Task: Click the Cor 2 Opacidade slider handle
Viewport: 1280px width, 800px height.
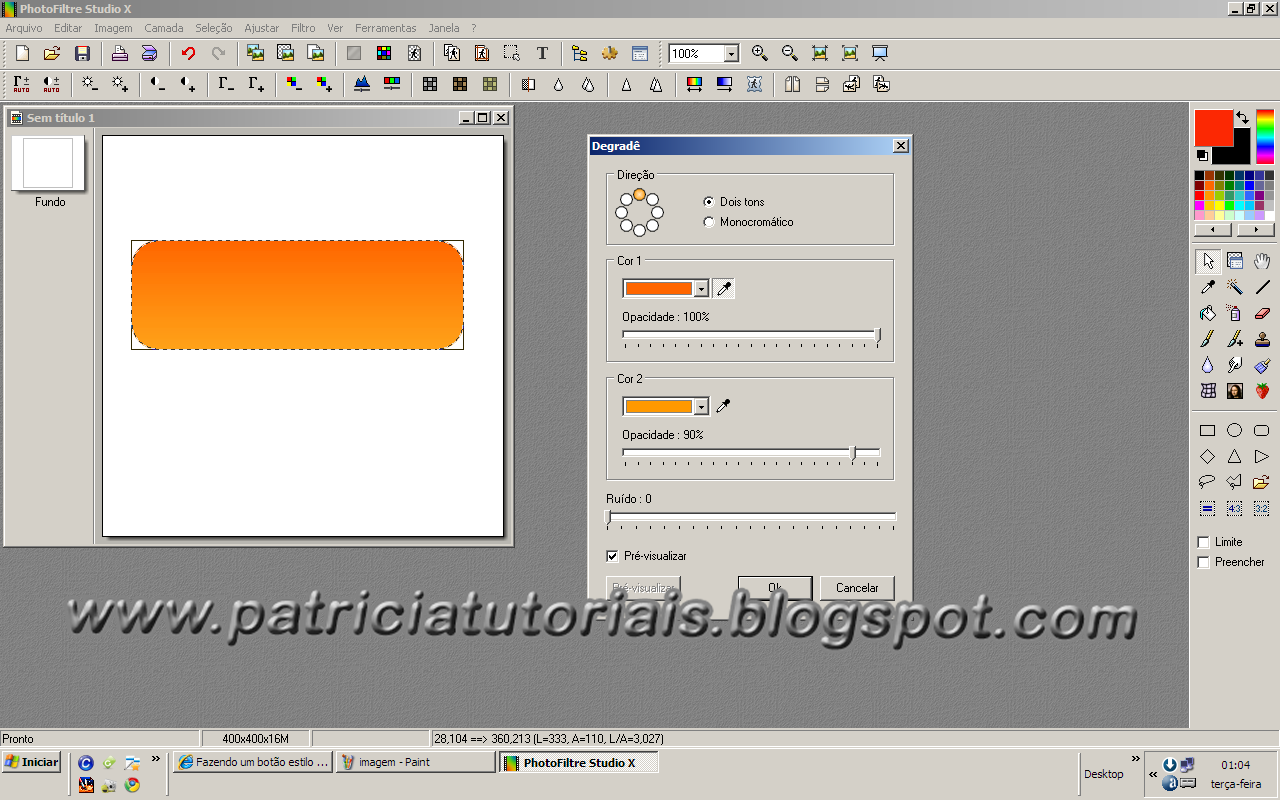Action: [853, 453]
